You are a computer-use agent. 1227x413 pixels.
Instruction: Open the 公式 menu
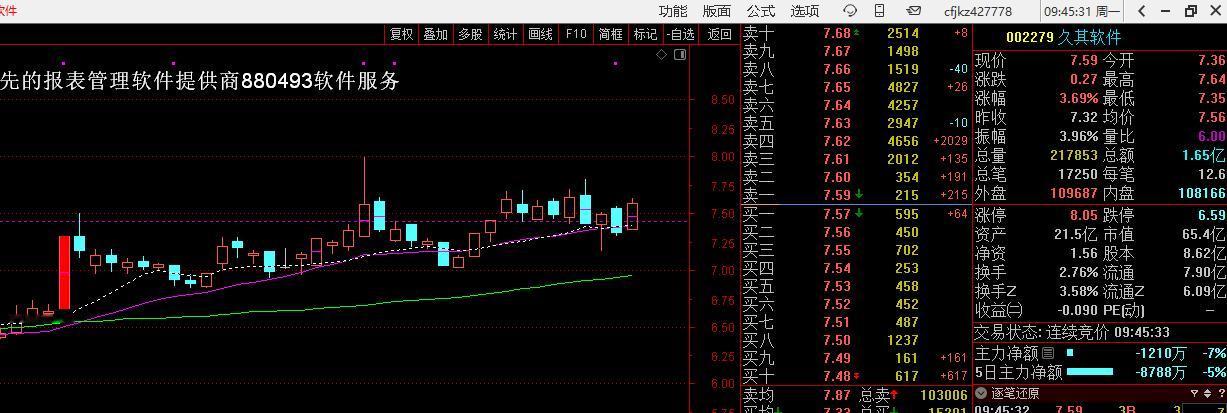pyautogui.click(x=760, y=11)
